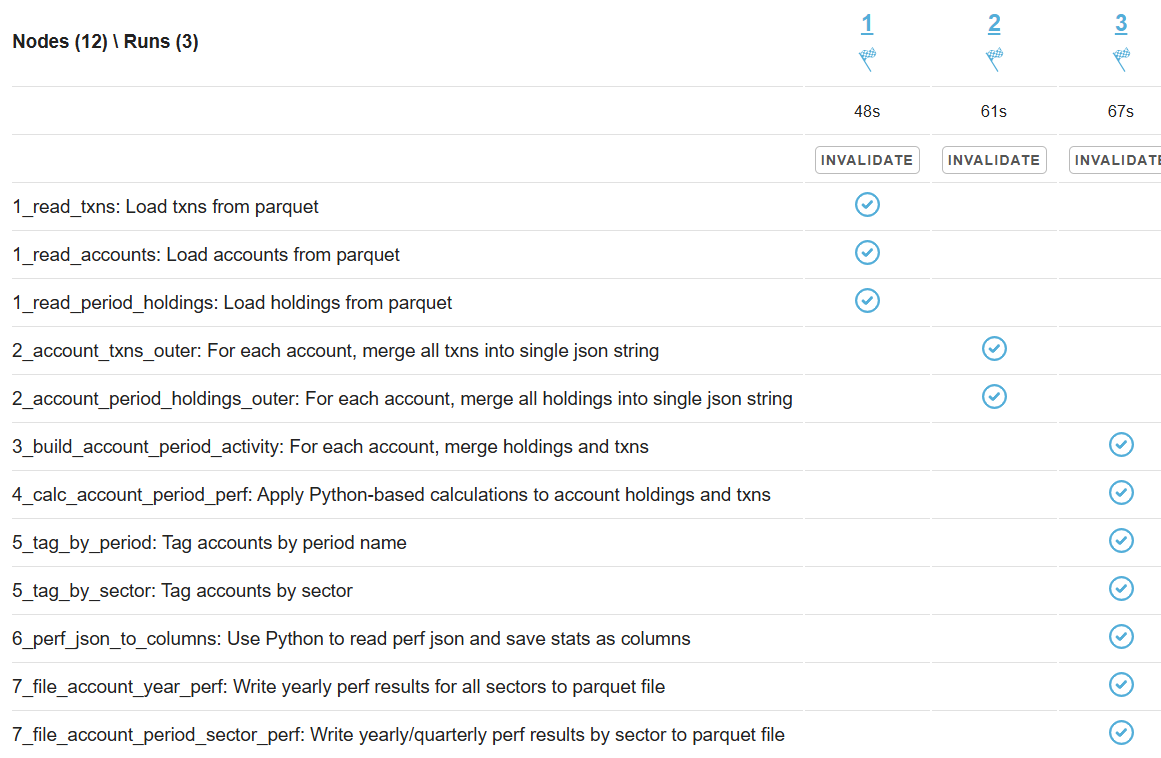Open the run 3 link
This screenshot has width=1161, height=758.
click(1121, 24)
